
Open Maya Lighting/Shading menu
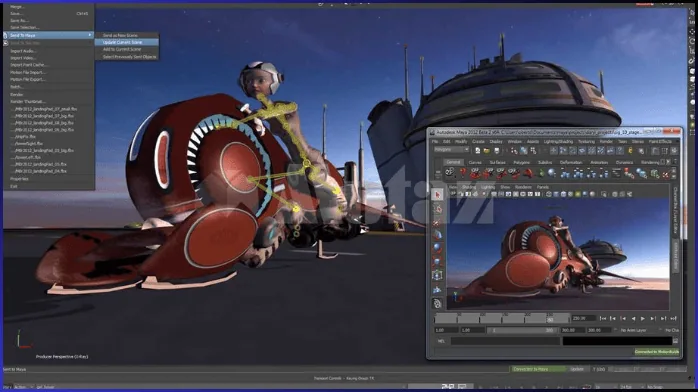(558, 141)
